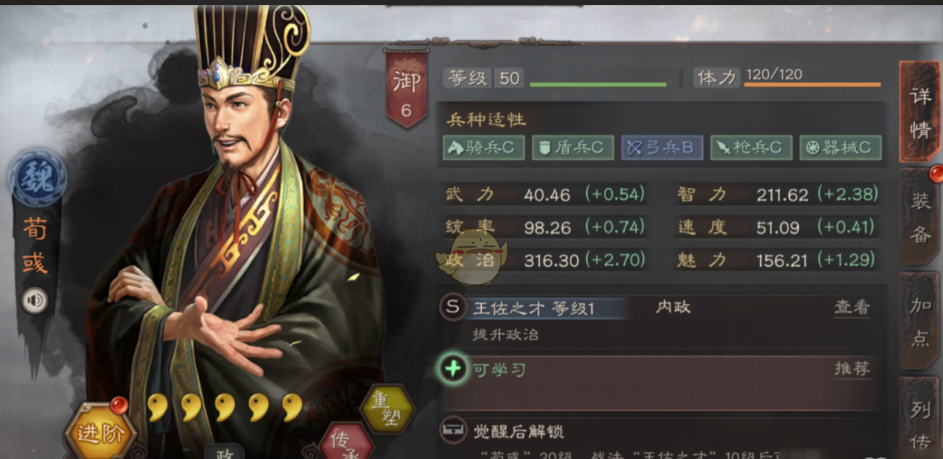The image size is (943, 459).
Task: Switch to the 装备 side tab
Action: 920,218
